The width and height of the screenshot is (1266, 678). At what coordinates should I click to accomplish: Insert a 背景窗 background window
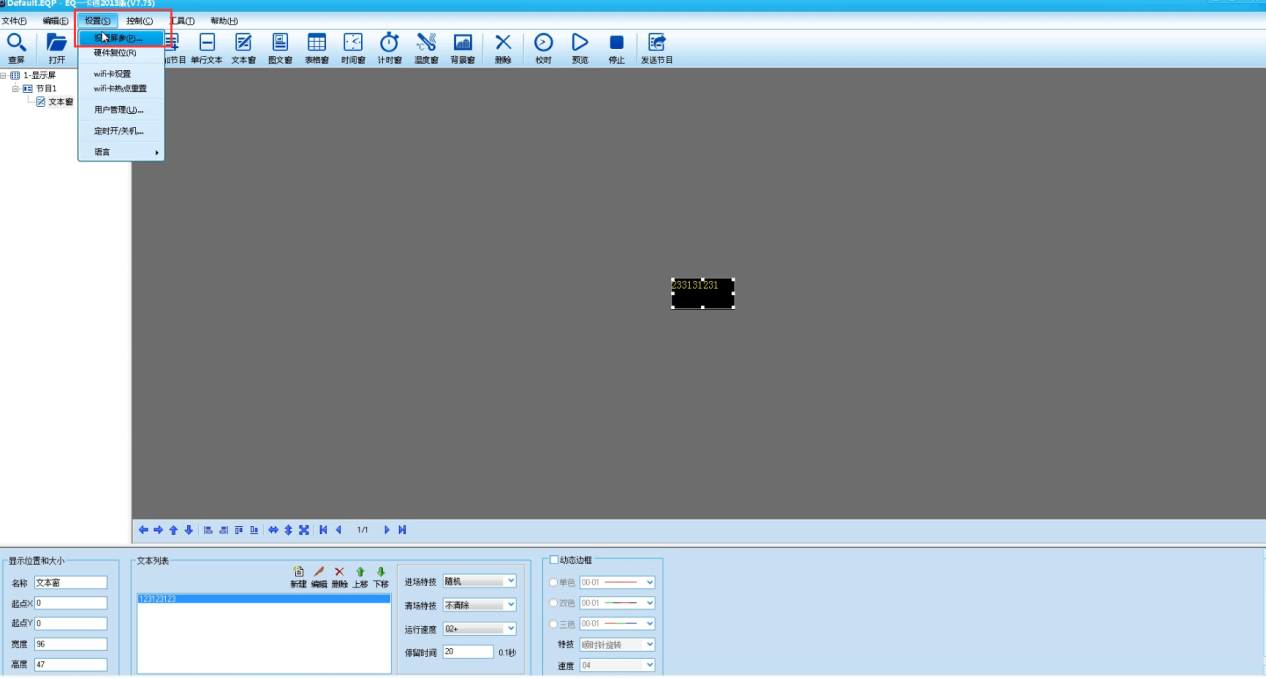(x=462, y=47)
